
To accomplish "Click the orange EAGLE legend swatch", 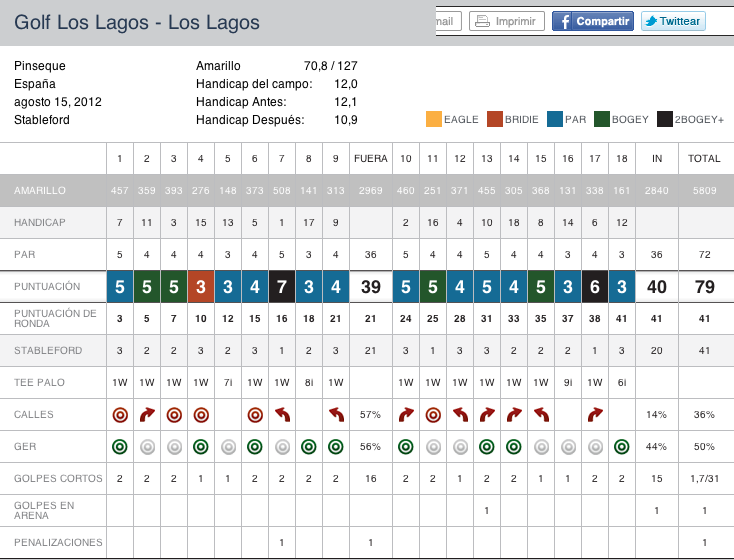I will point(434,119).
